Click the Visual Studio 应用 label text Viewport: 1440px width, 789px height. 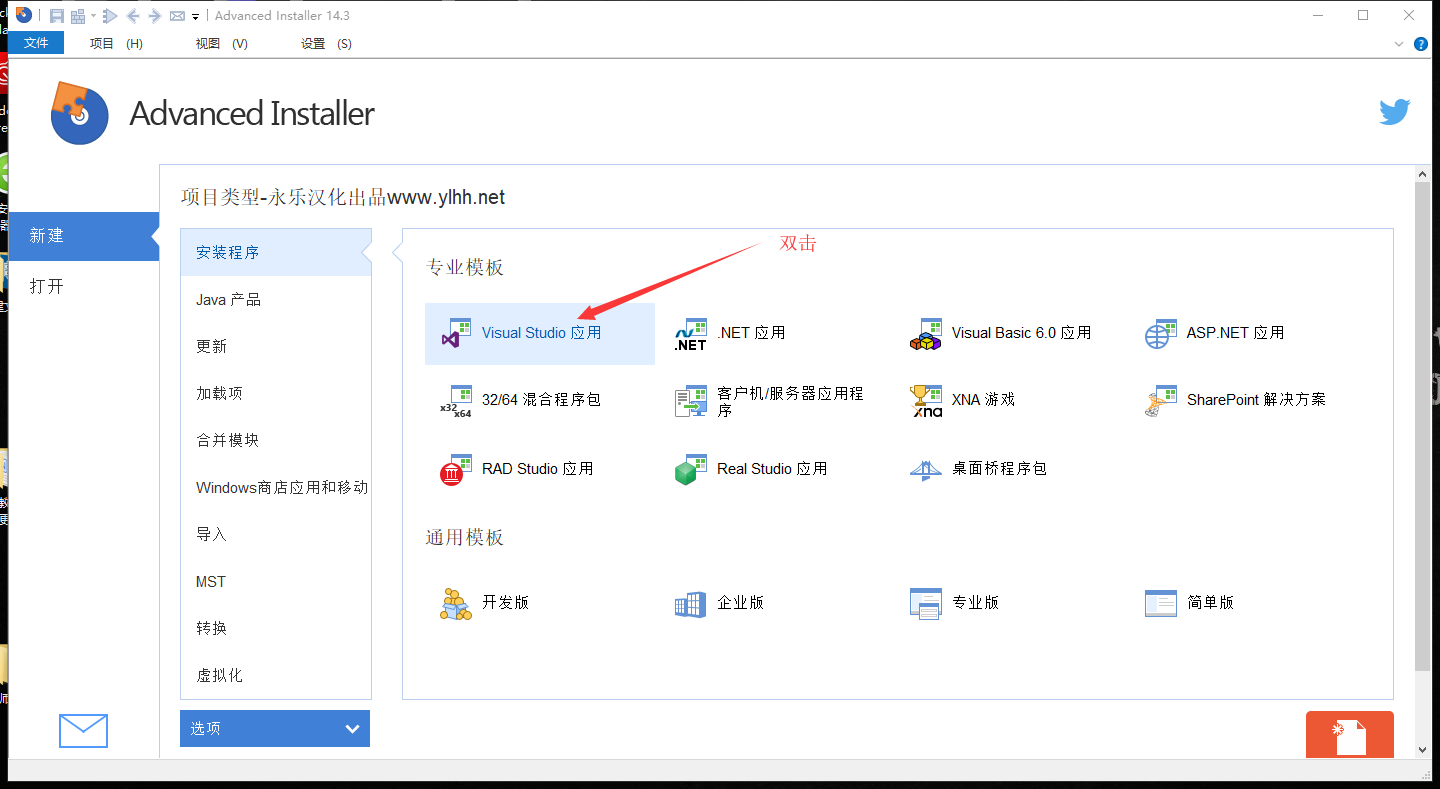pyautogui.click(x=542, y=333)
